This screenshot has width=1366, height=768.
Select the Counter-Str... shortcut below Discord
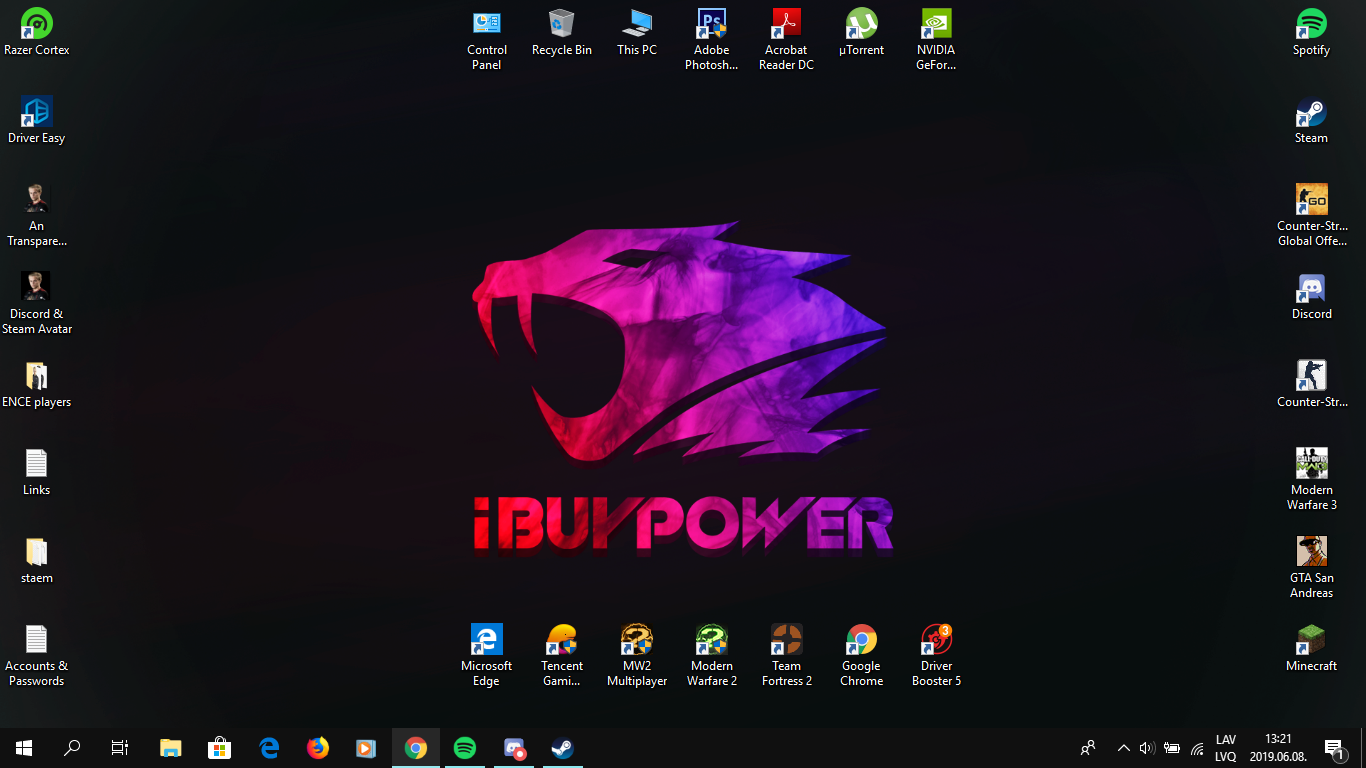tap(1311, 384)
